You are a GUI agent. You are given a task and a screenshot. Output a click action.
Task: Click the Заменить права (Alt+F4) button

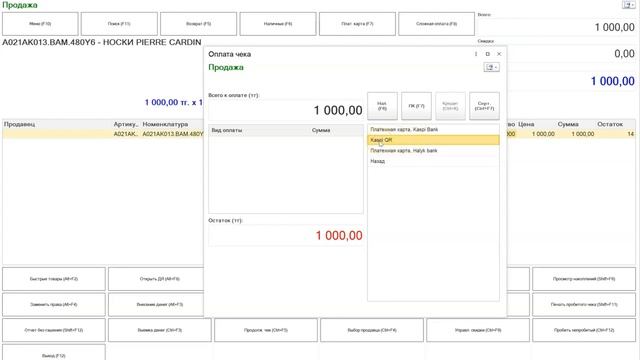point(54,304)
